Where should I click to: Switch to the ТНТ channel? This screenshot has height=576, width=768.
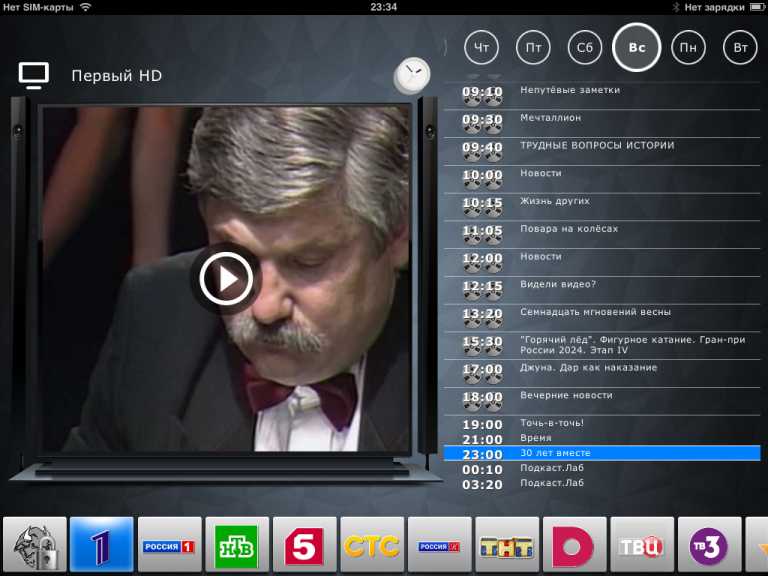507,545
